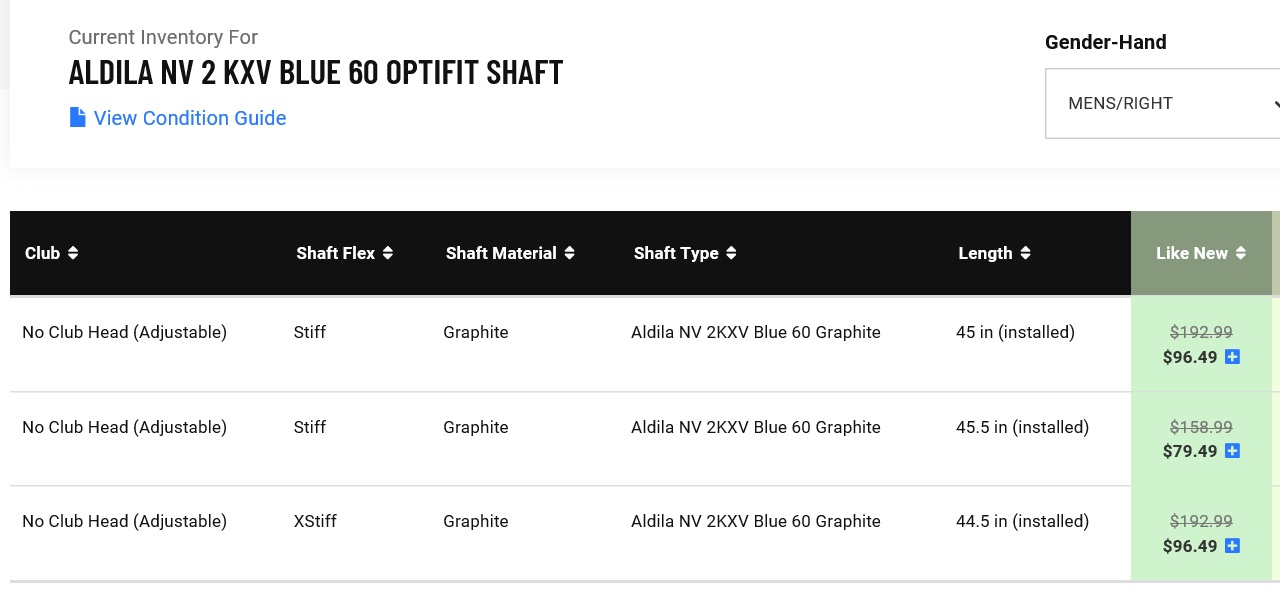Select the Like New column header
The width and height of the screenshot is (1280, 600).
(x=1191, y=253)
